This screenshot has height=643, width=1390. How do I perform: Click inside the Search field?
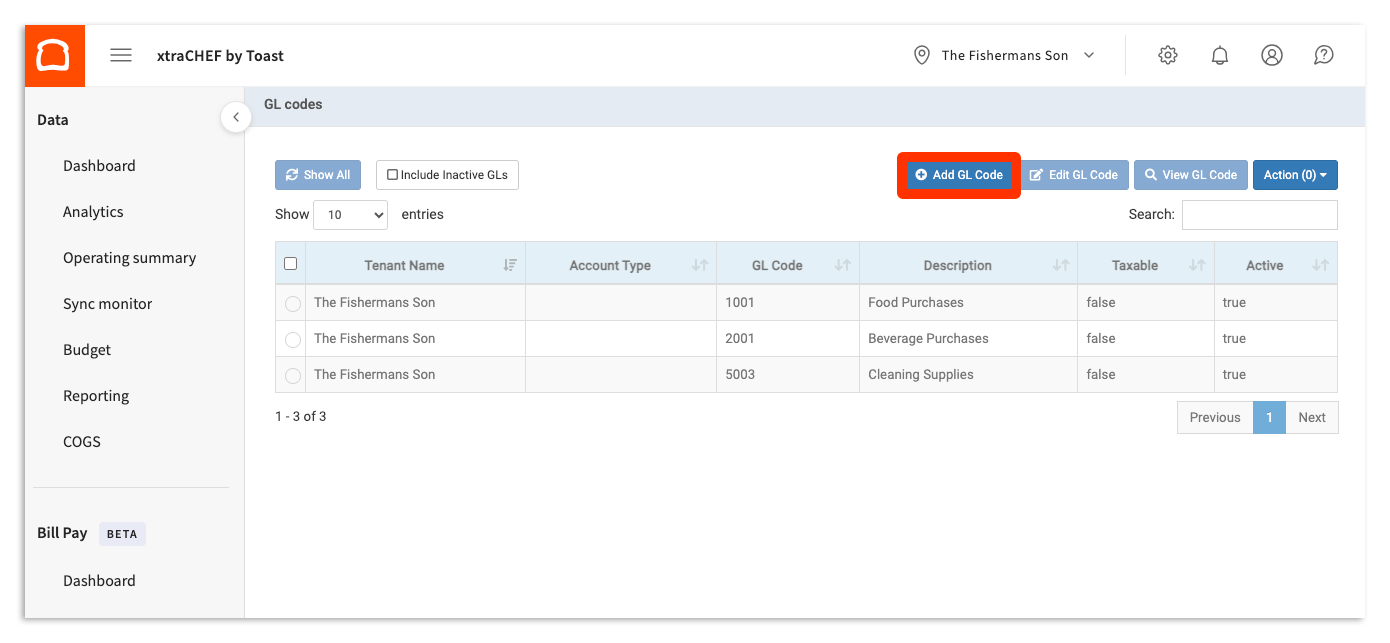[x=1259, y=214]
